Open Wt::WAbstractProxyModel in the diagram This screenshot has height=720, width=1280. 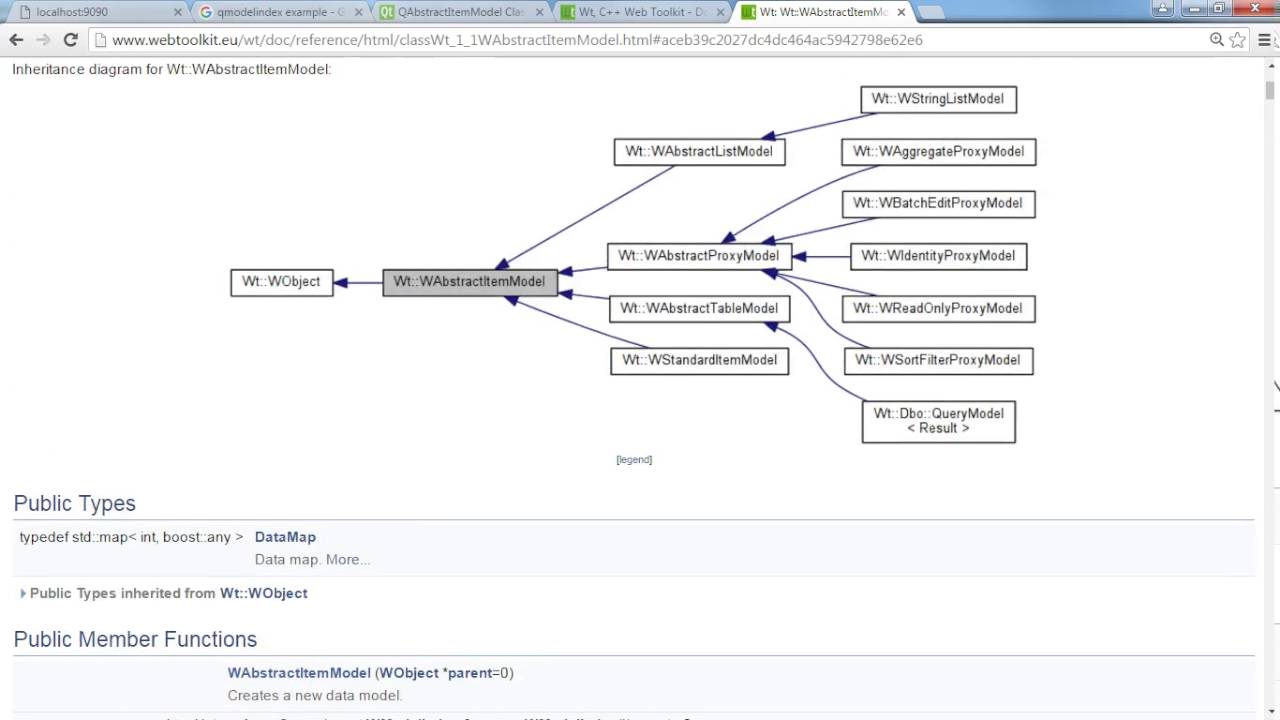pyautogui.click(x=699, y=256)
